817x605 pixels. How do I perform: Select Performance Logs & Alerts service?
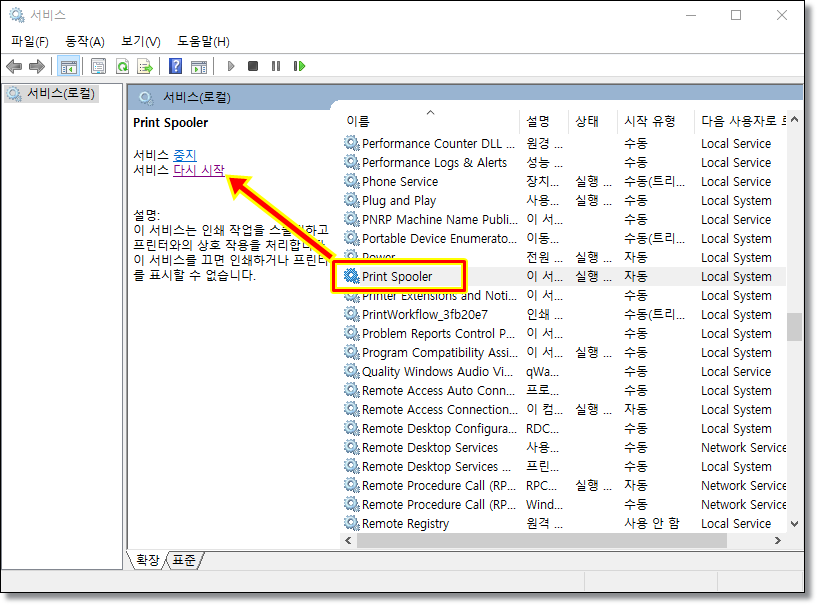coord(565,163)
